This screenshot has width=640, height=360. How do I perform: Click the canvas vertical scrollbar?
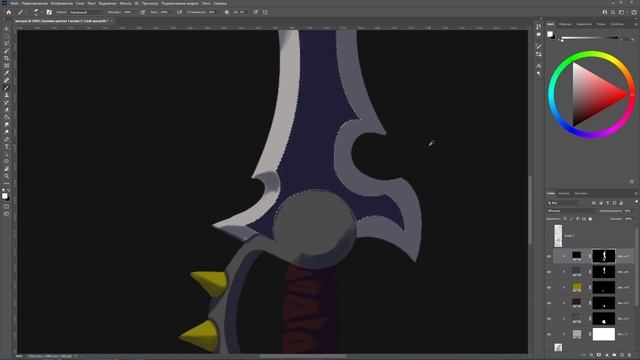tap(530, 210)
